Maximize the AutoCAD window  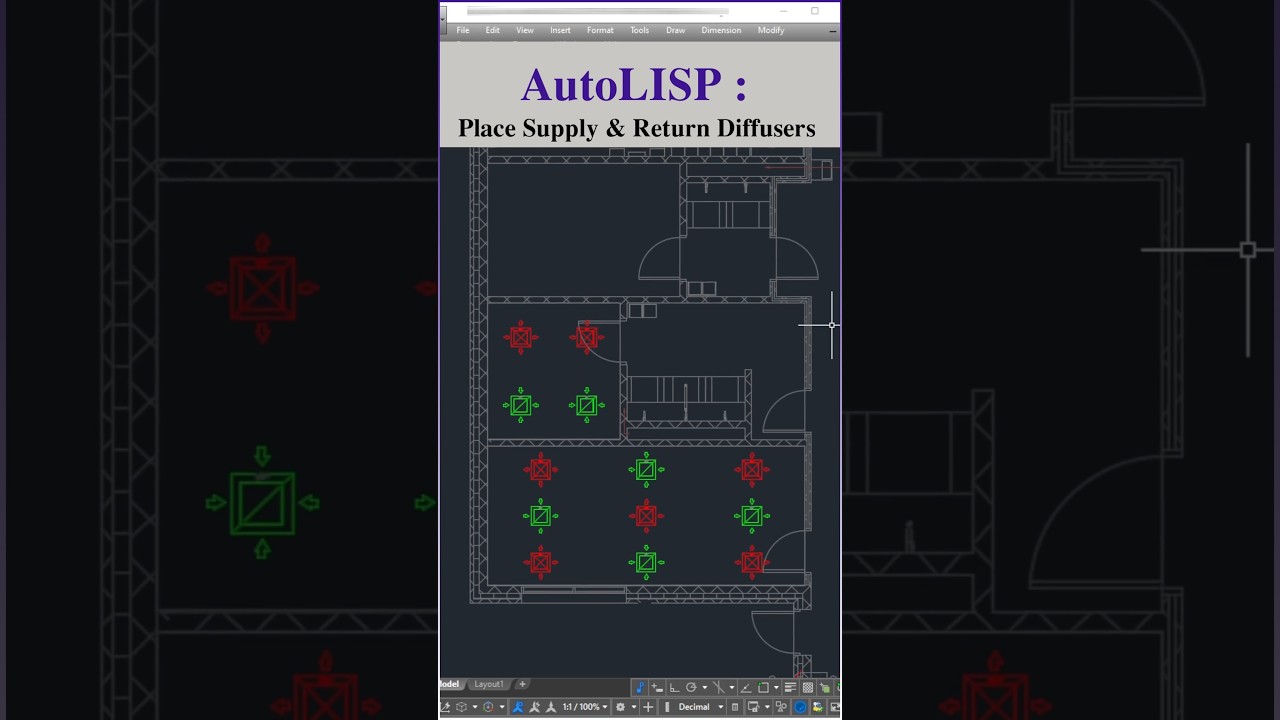[x=815, y=11]
